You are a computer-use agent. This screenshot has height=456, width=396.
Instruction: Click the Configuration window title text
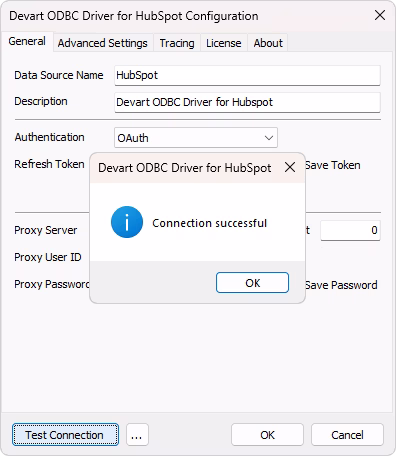pos(134,16)
